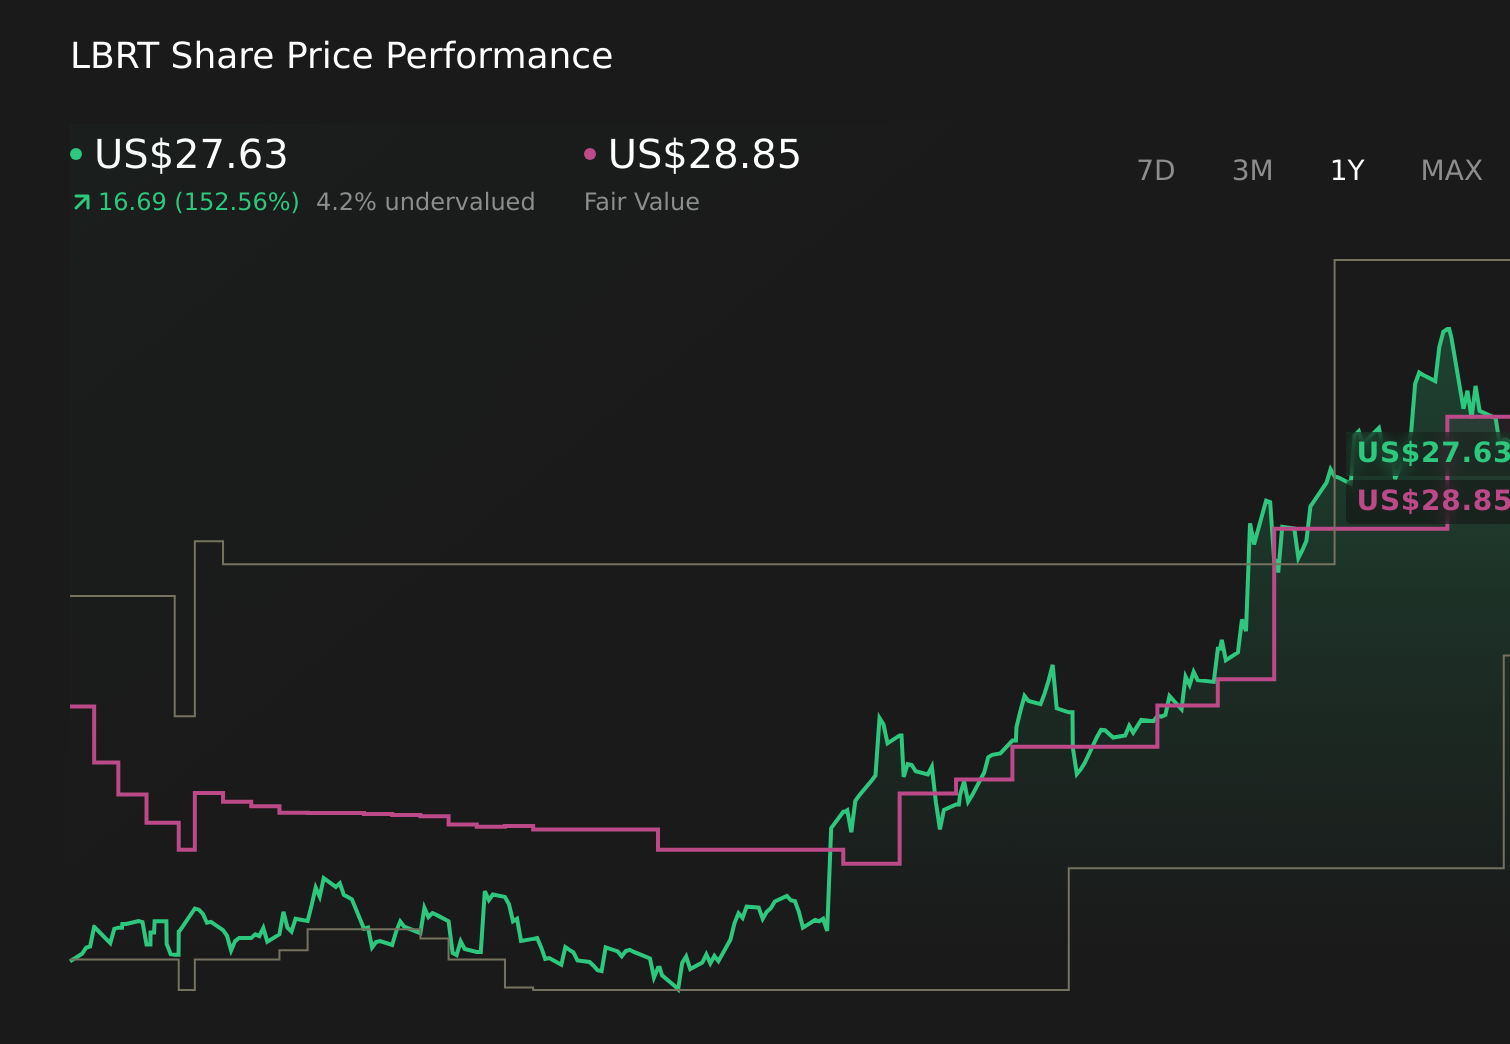
Task: Toggle the share price series via green legend
Action: (x=76, y=153)
